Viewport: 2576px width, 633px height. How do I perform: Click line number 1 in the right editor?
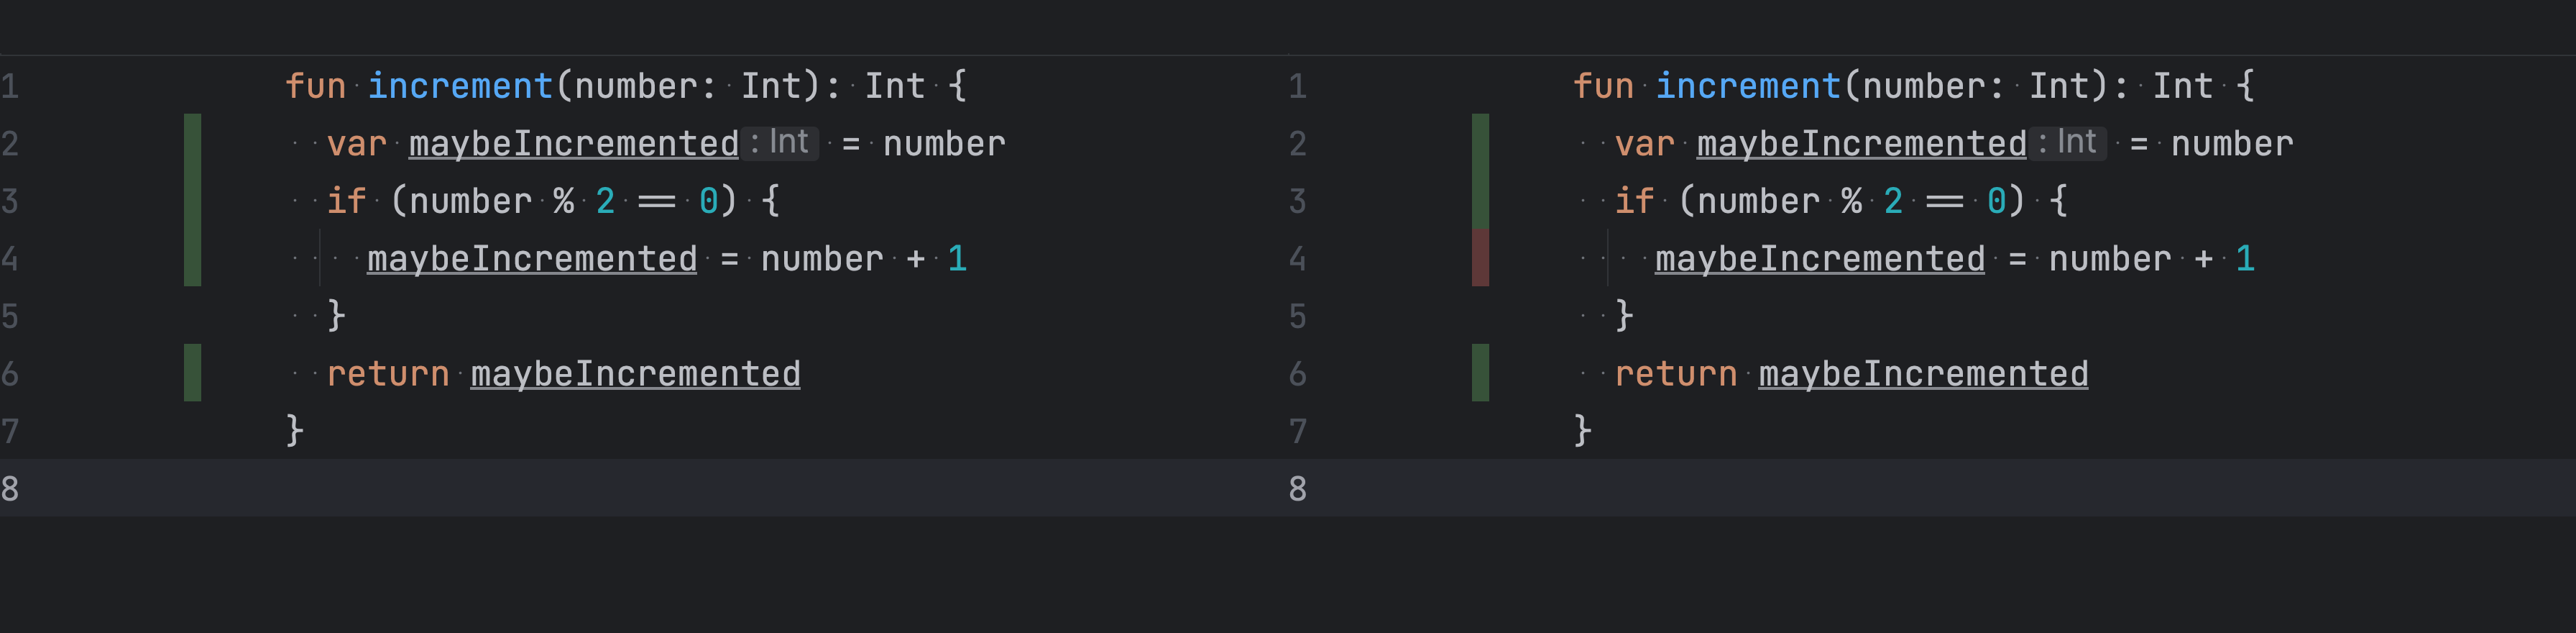tap(1297, 86)
